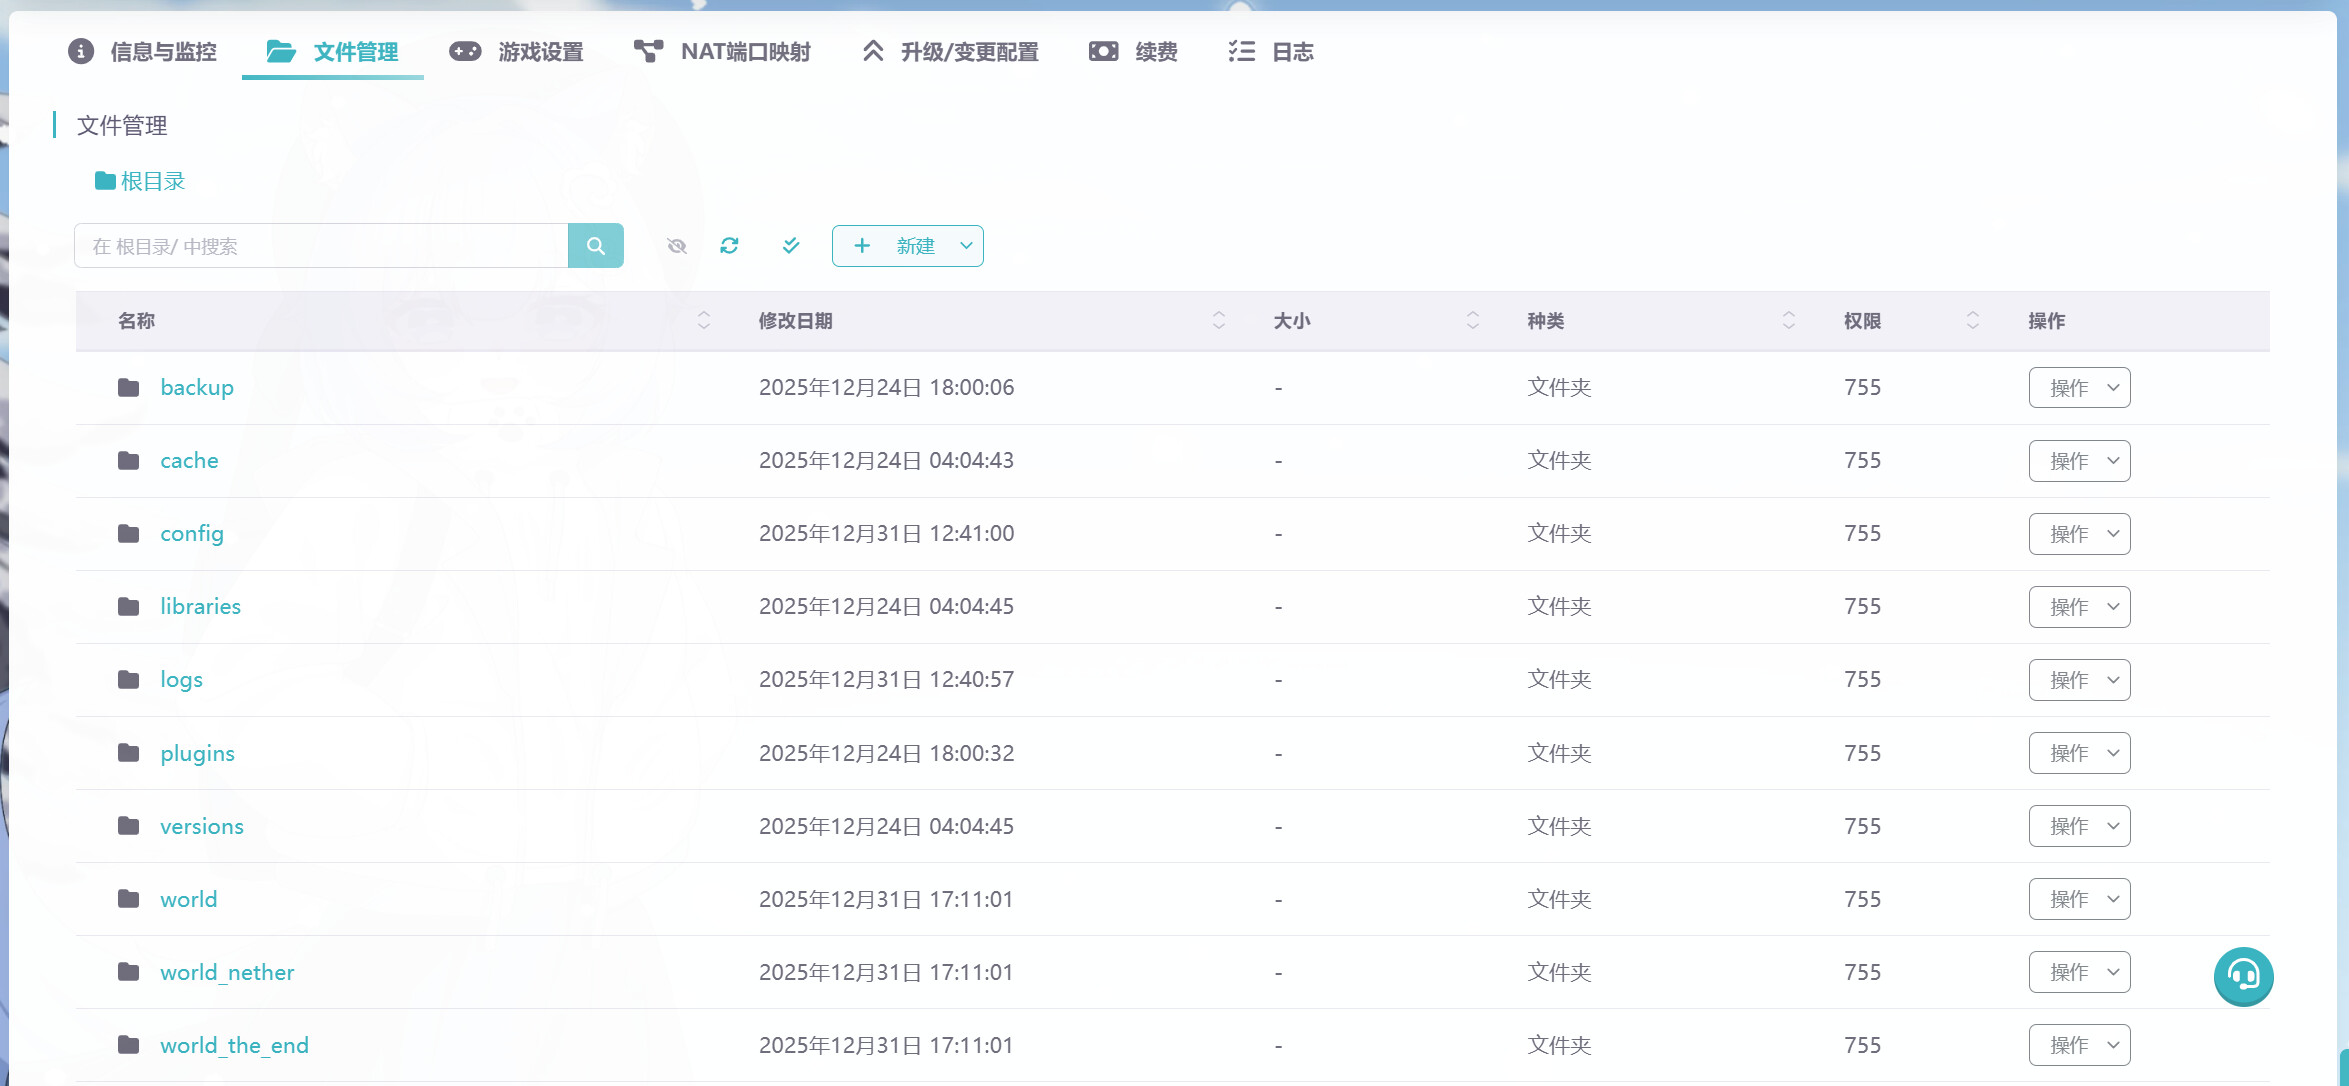Open the customer support headset chat
The height and width of the screenshot is (1086, 2349).
[x=2243, y=975]
